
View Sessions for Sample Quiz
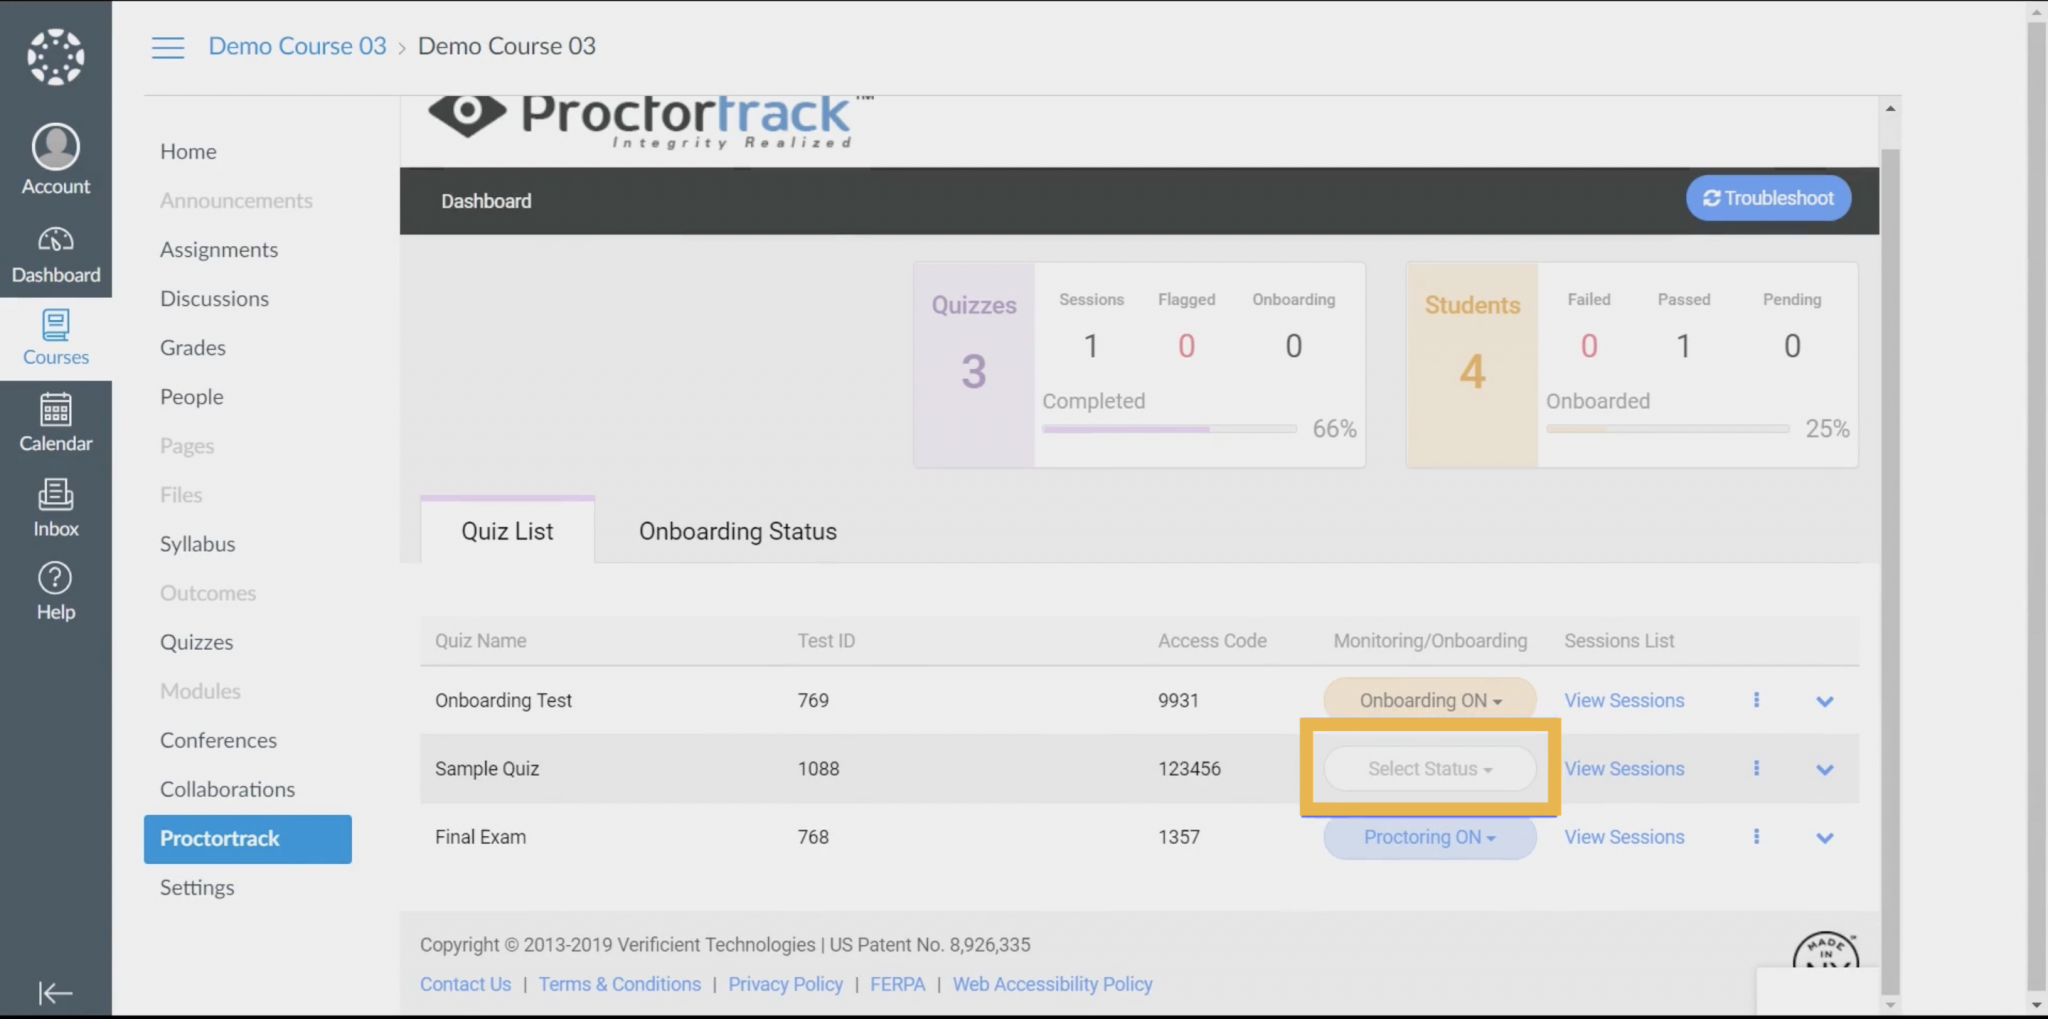[1624, 768]
